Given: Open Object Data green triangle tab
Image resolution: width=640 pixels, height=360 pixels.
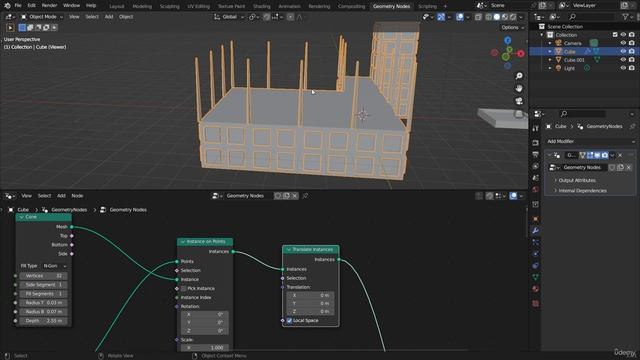Looking at the screenshot, I should pyautogui.click(x=536, y=277).
